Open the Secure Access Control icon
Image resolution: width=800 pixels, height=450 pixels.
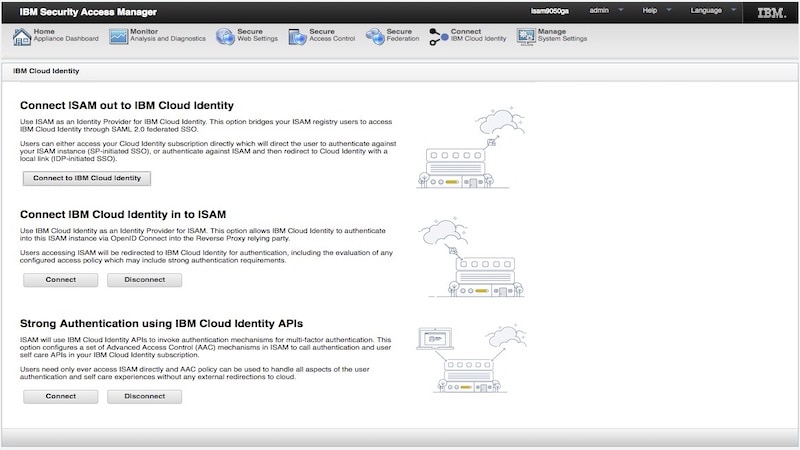297,37
